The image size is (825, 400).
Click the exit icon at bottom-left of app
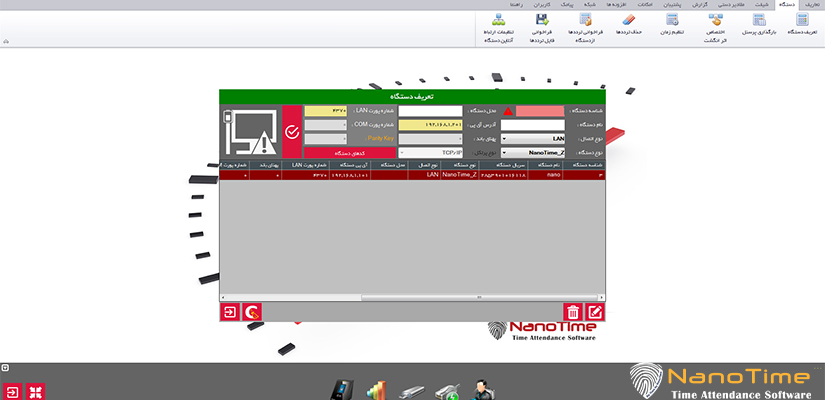point(13,392)
